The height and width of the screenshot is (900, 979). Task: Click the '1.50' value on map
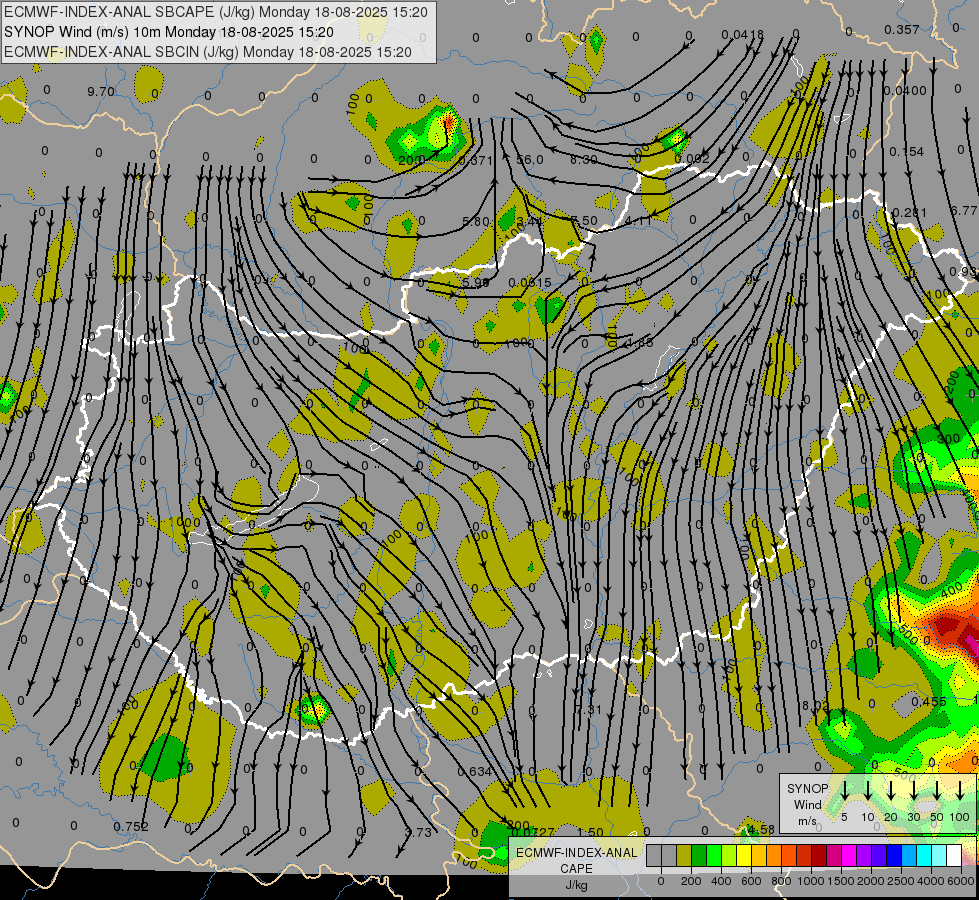[x=590, y=832]
